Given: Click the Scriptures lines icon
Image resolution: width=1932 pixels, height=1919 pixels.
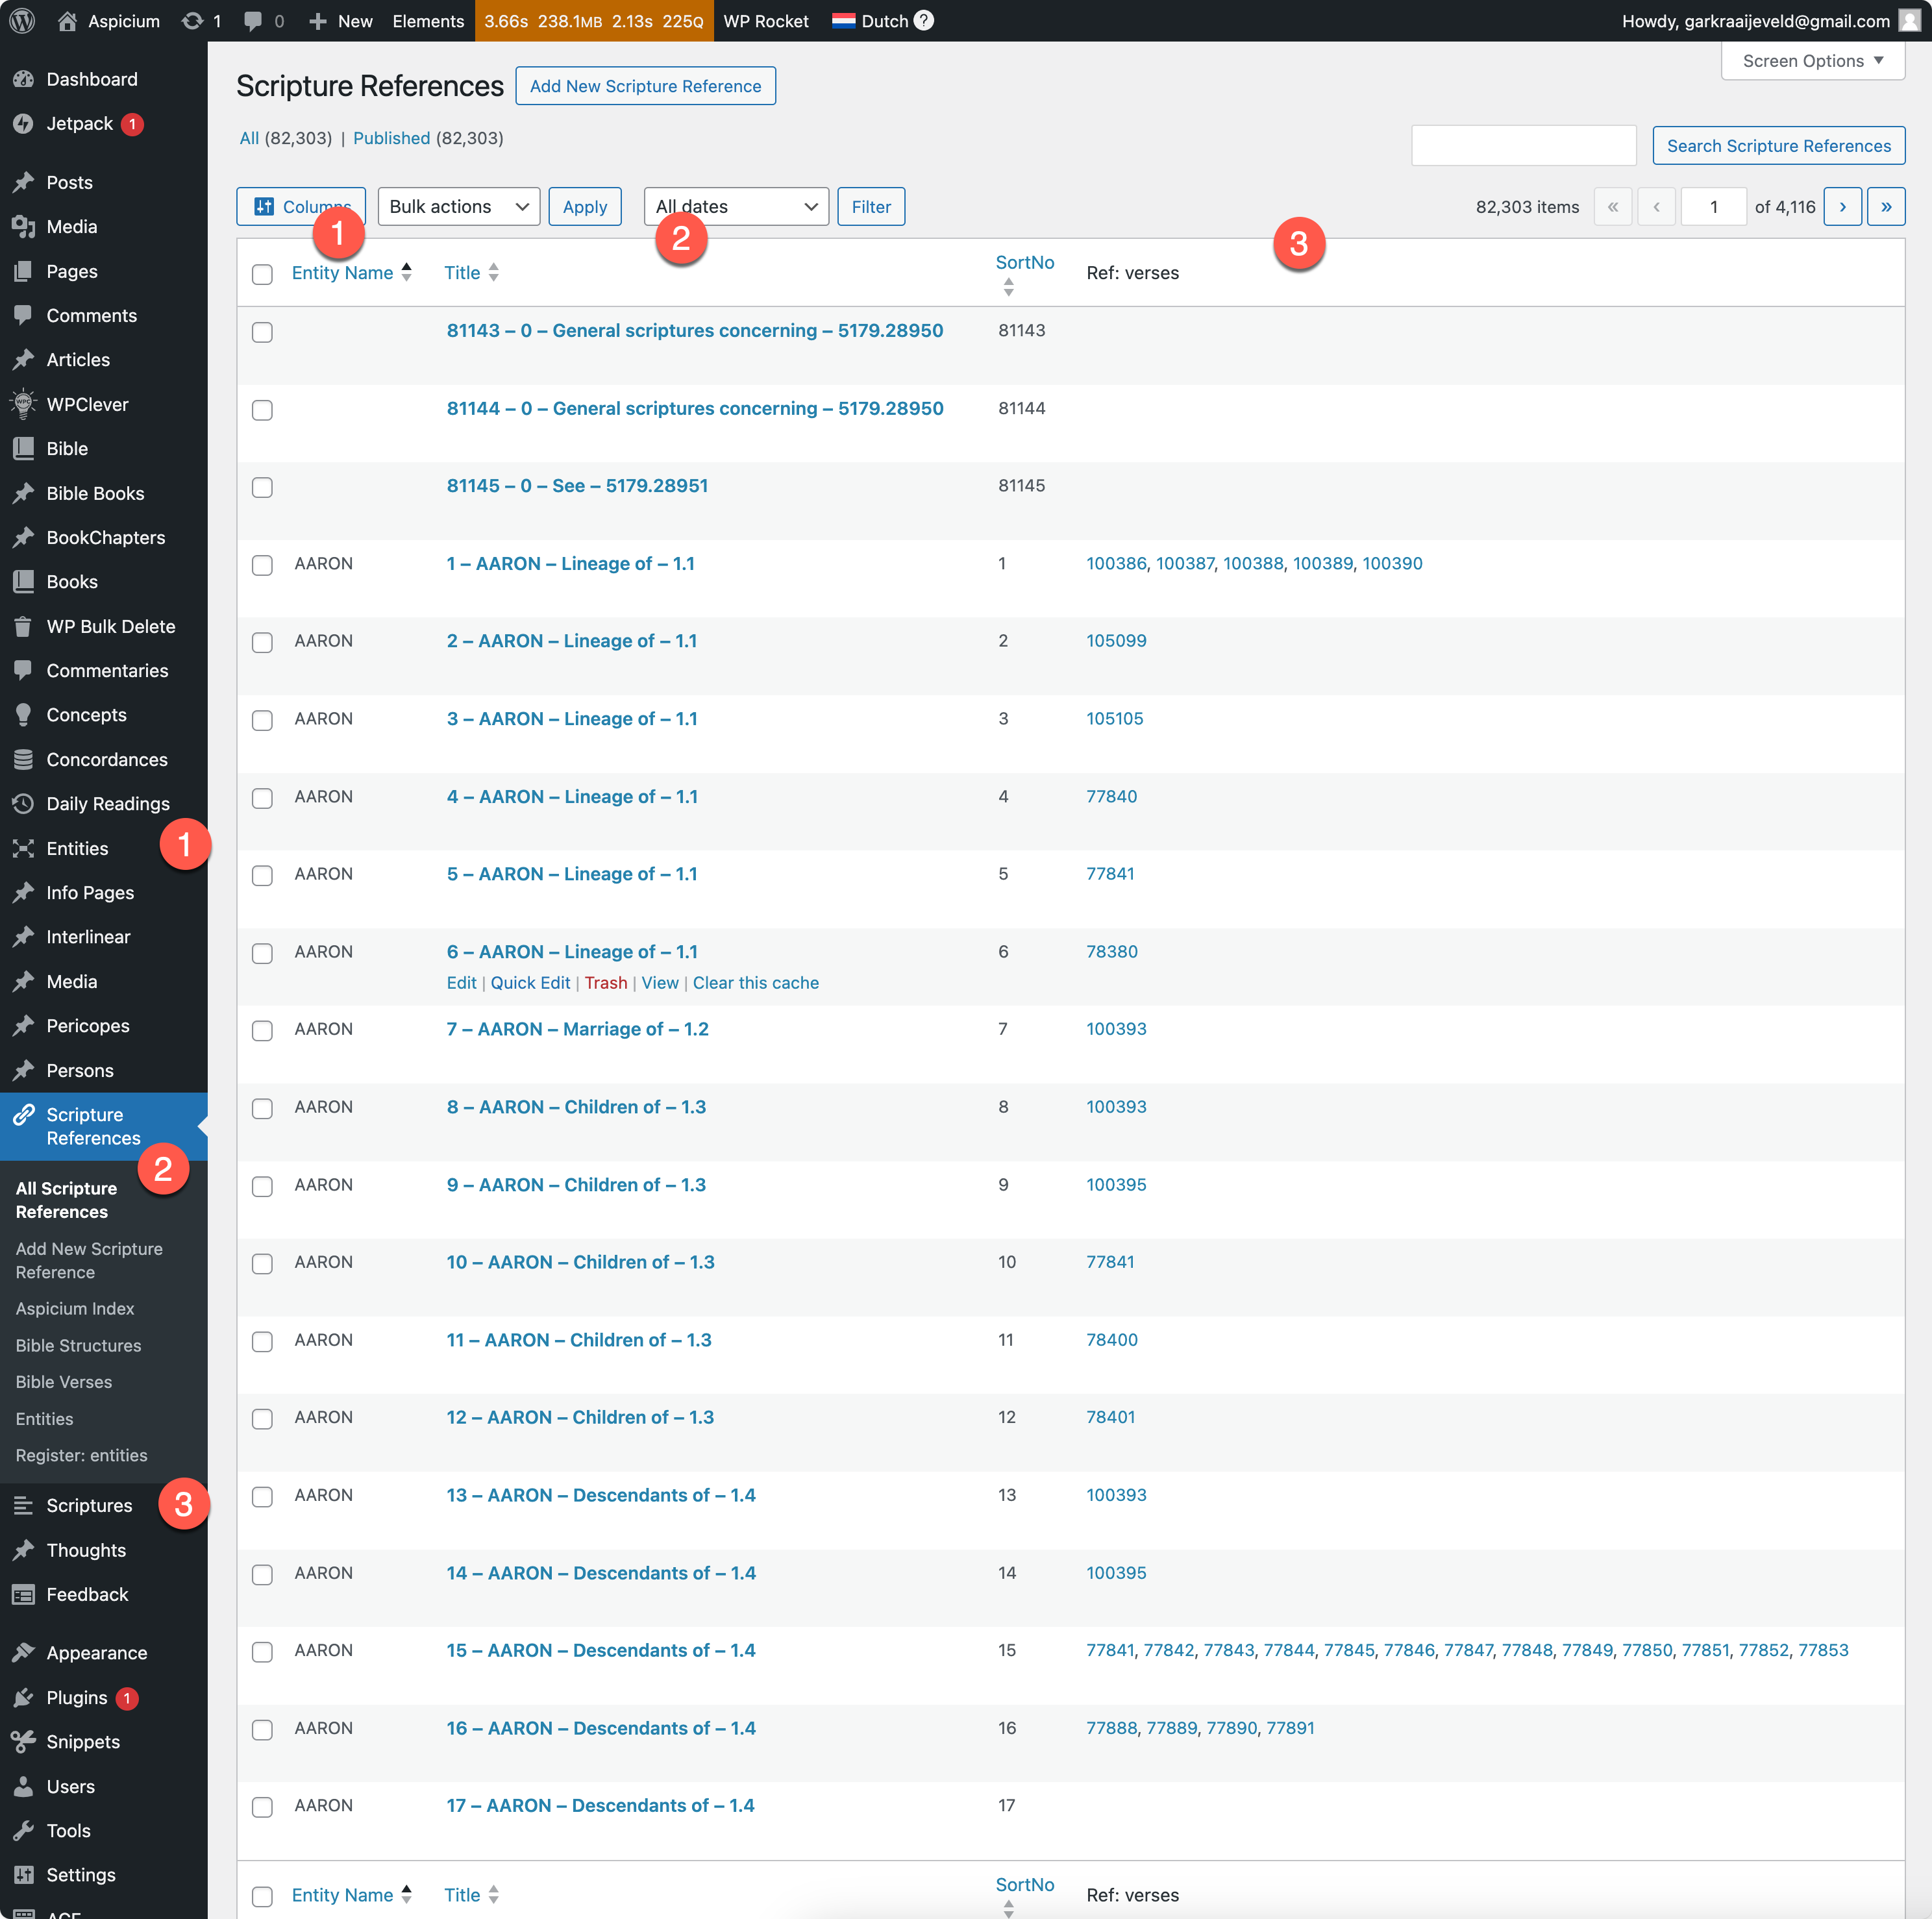Looking at the screenshot, I should coord(24,1505).
